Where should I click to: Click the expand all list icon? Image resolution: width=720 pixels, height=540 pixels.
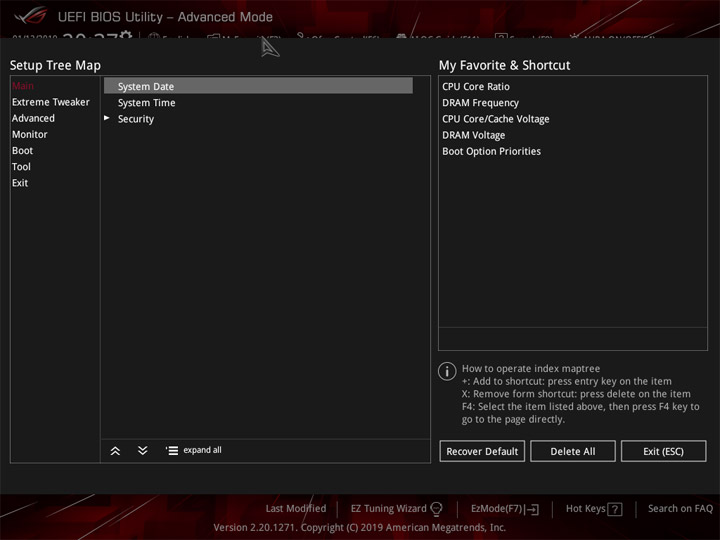(x=172, y=450)
